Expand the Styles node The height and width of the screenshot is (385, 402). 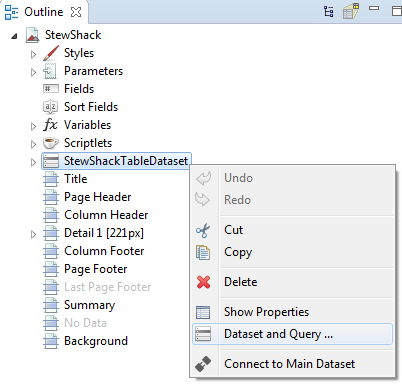click(x=33, y=54)
